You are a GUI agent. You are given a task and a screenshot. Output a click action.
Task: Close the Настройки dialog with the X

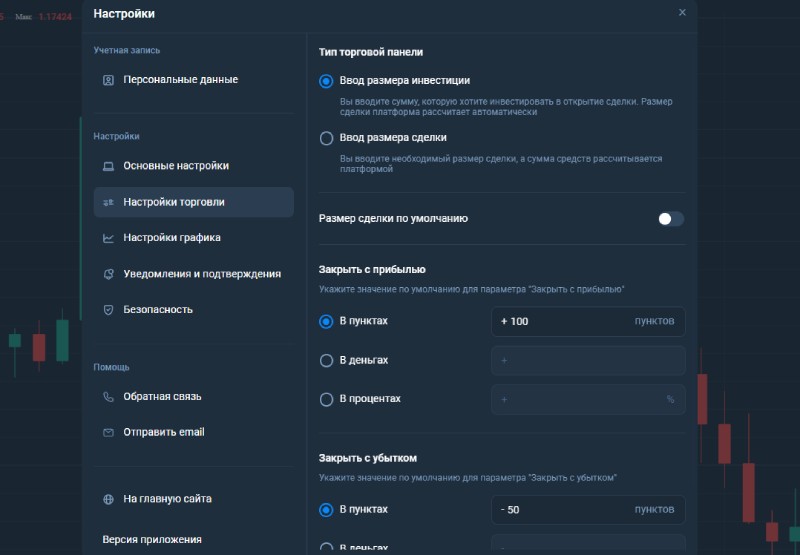click(682, 13)
